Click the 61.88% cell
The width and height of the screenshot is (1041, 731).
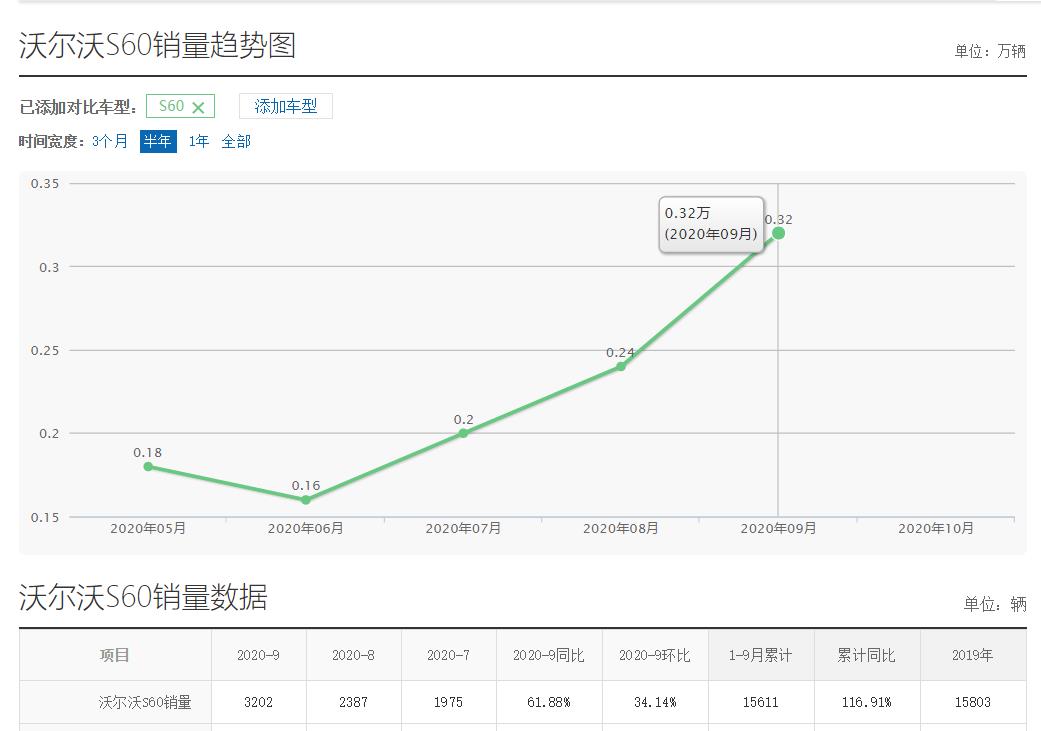coord(548,702)
